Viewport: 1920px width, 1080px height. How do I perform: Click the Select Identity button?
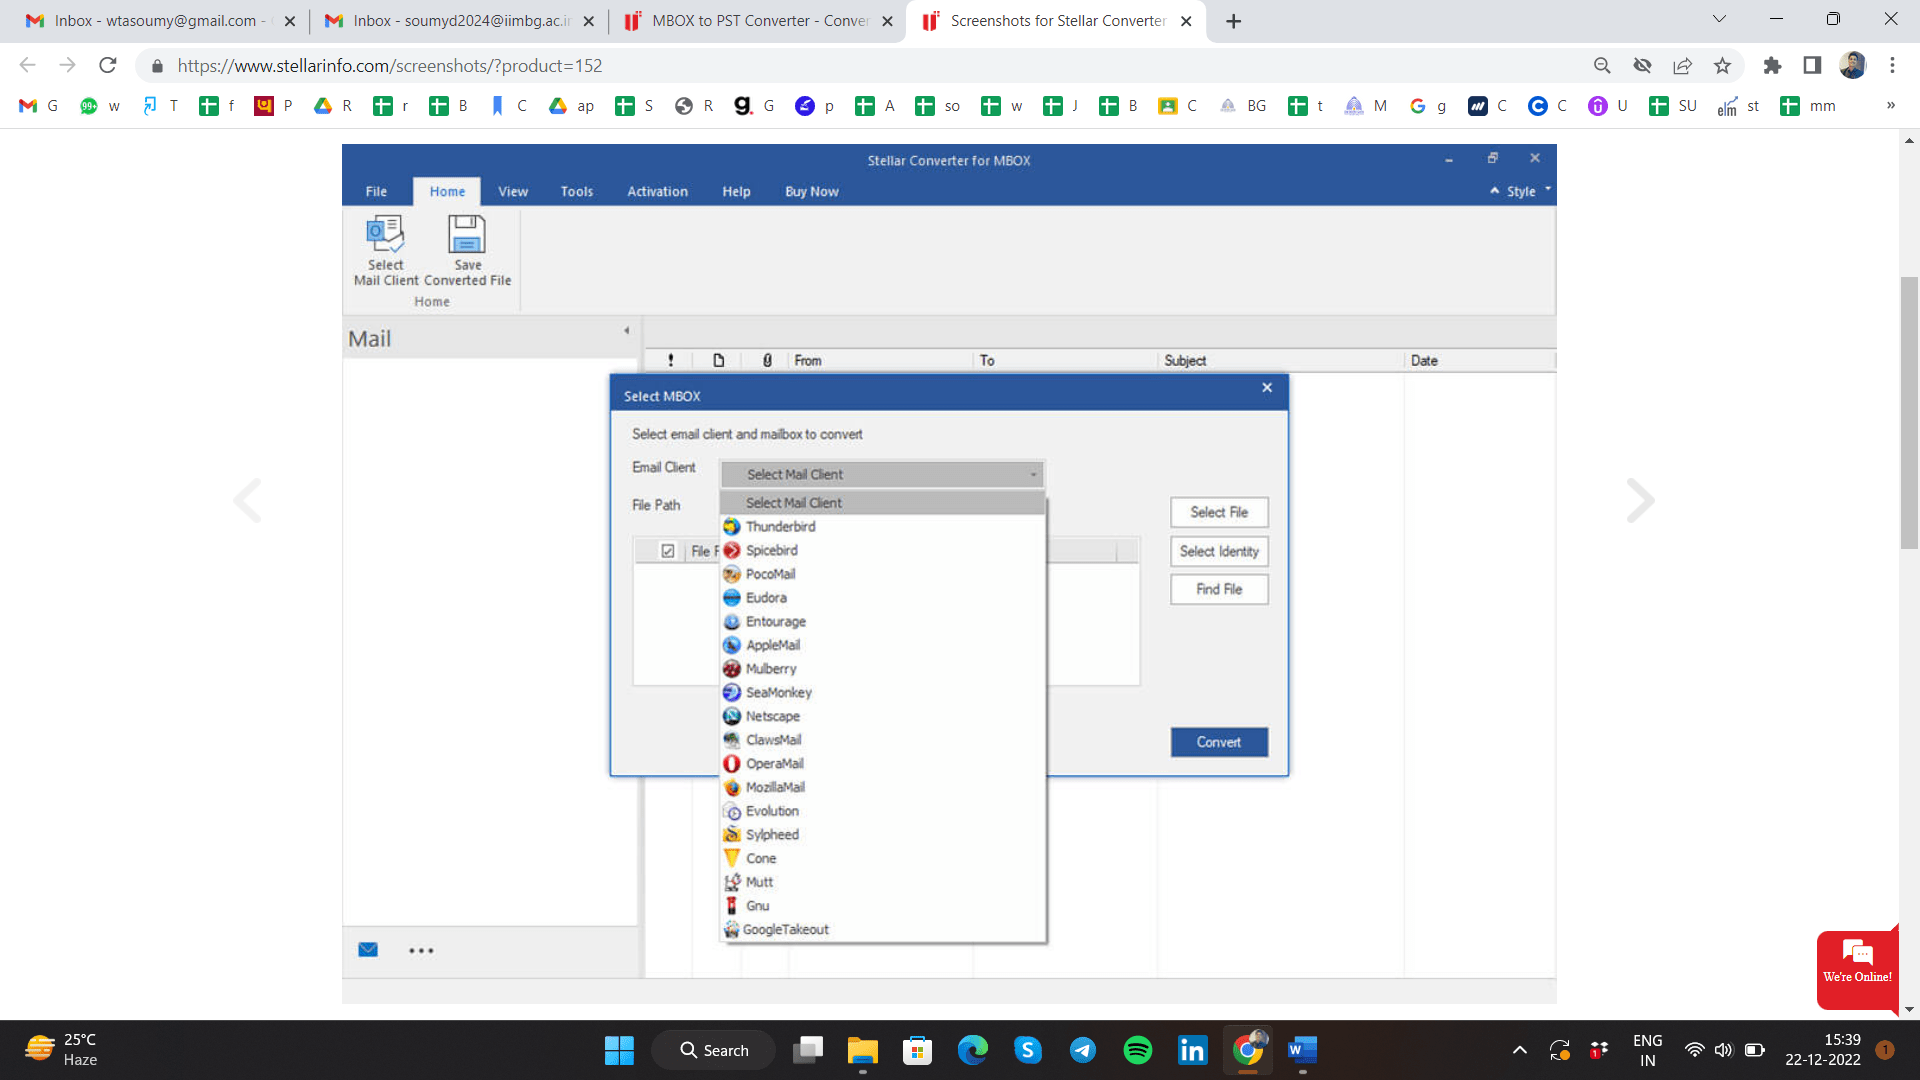(1219, 551)
